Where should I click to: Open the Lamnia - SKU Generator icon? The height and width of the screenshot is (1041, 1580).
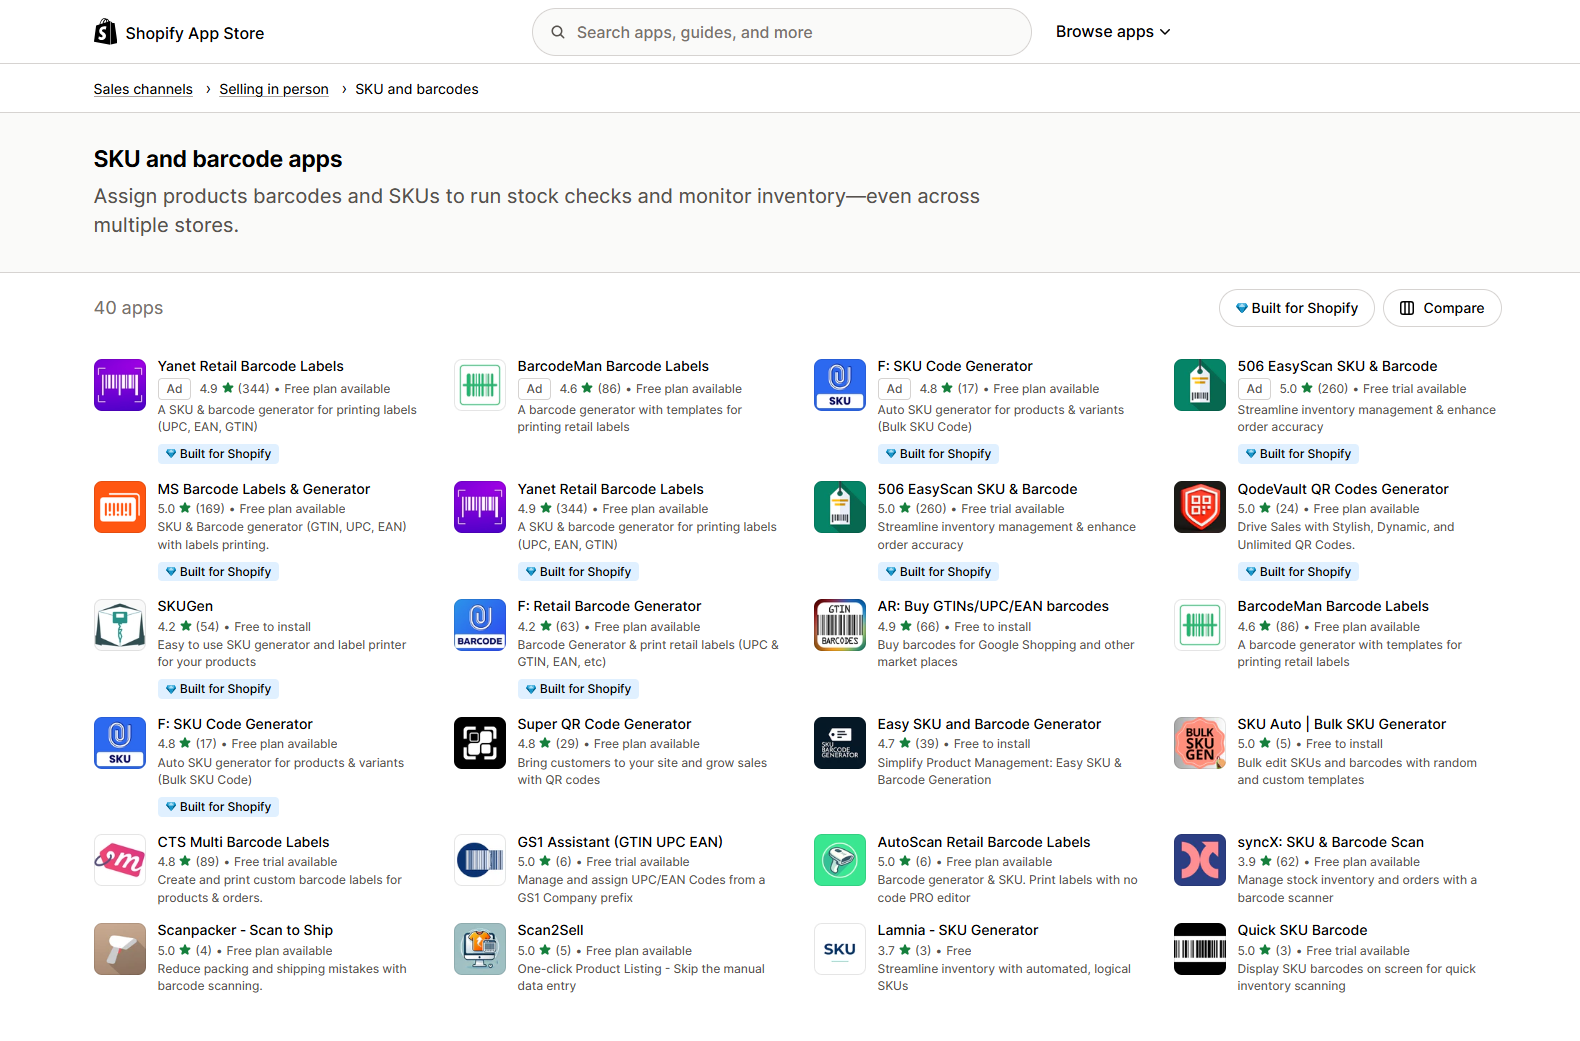pos(840,949)
